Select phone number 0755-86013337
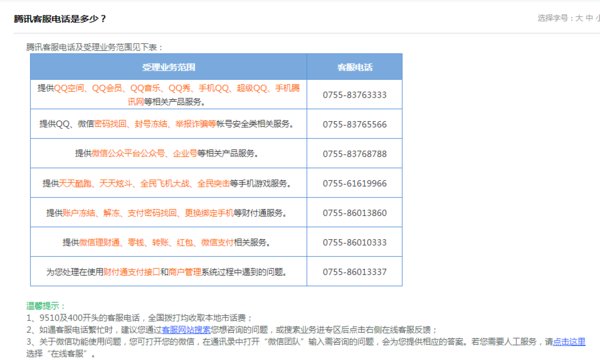This screenshot has height=361, width=600. (x=354, y=271)
